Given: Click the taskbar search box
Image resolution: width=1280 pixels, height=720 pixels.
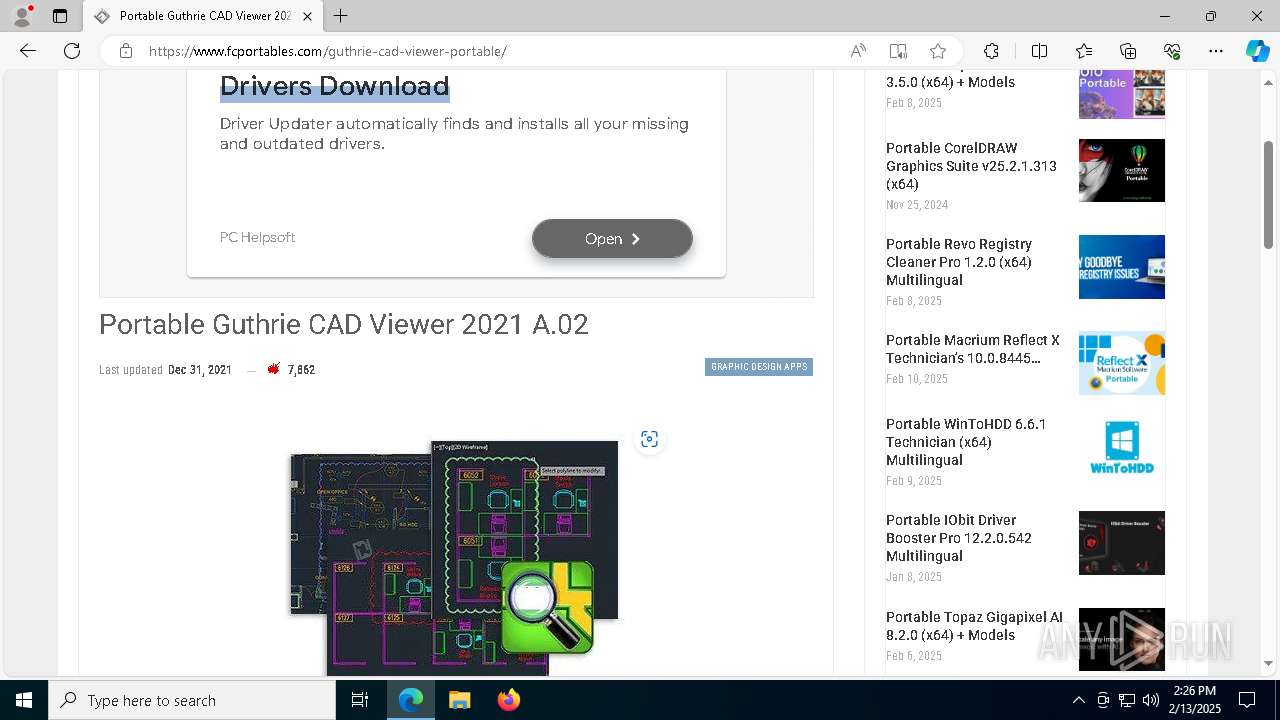Looking at the screenshot, I should (x=192, y=700).
